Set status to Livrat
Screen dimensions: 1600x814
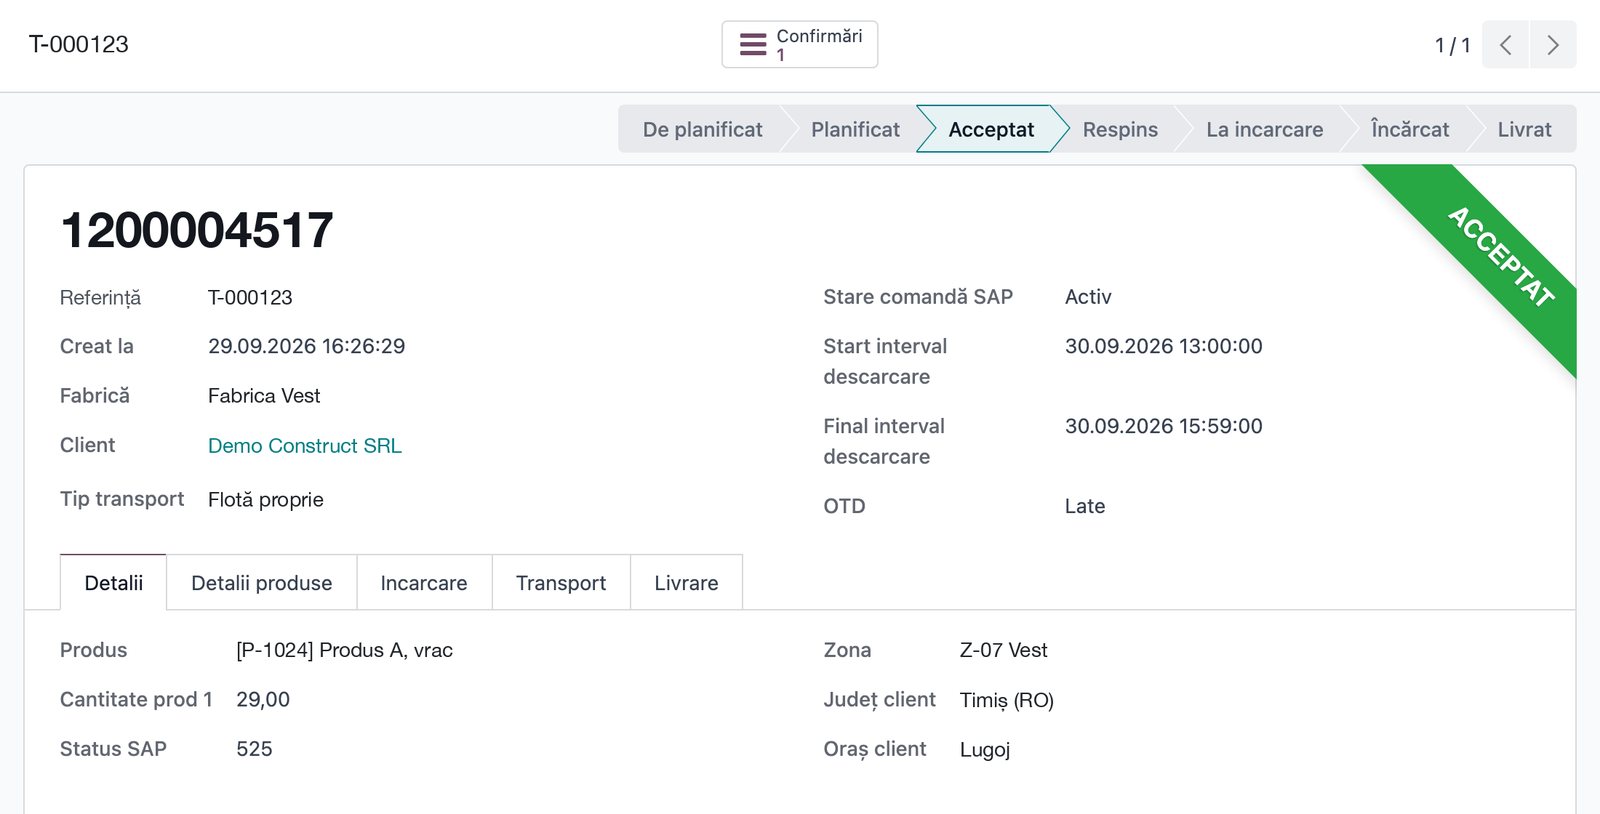pyautogui.click(x=1524, y=129)
